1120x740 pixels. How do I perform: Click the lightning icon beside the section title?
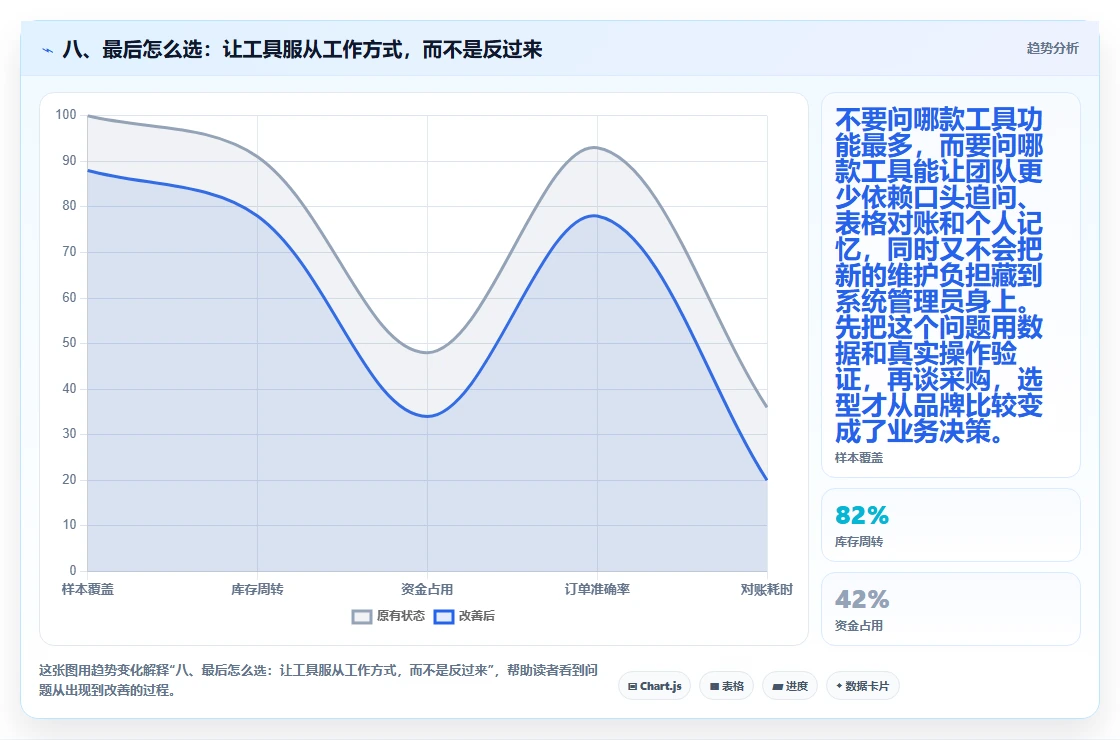48,50
